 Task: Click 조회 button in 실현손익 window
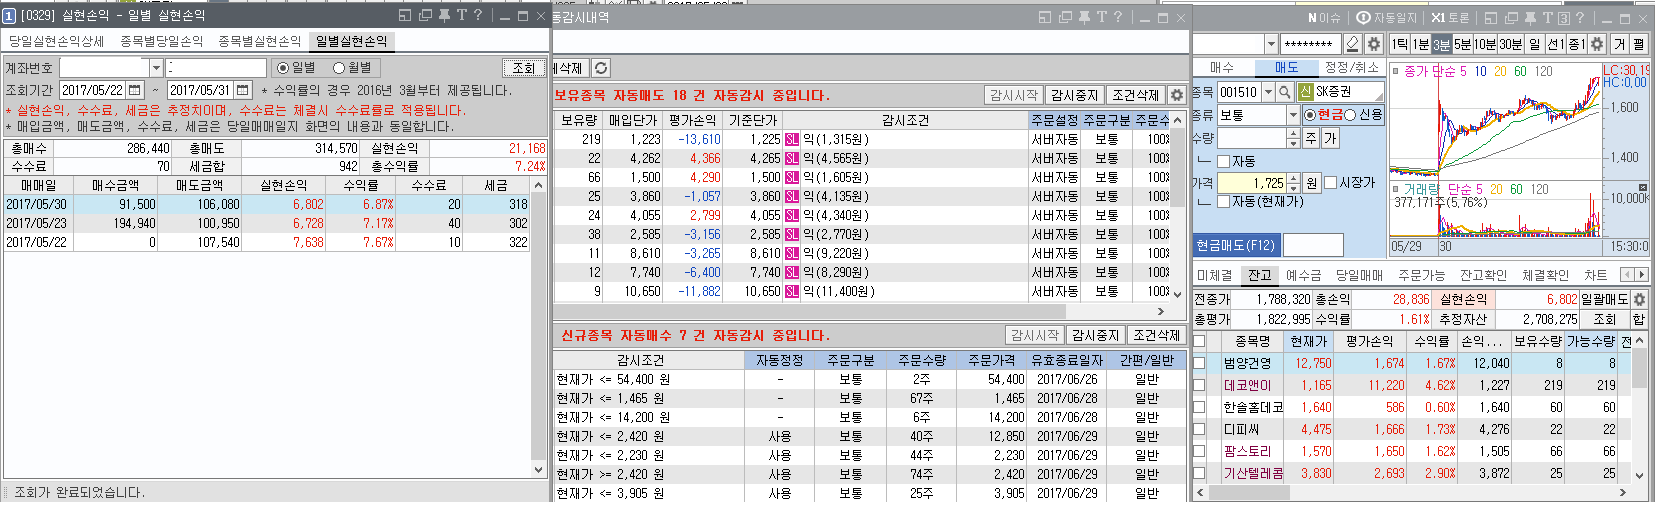(524, 68)
